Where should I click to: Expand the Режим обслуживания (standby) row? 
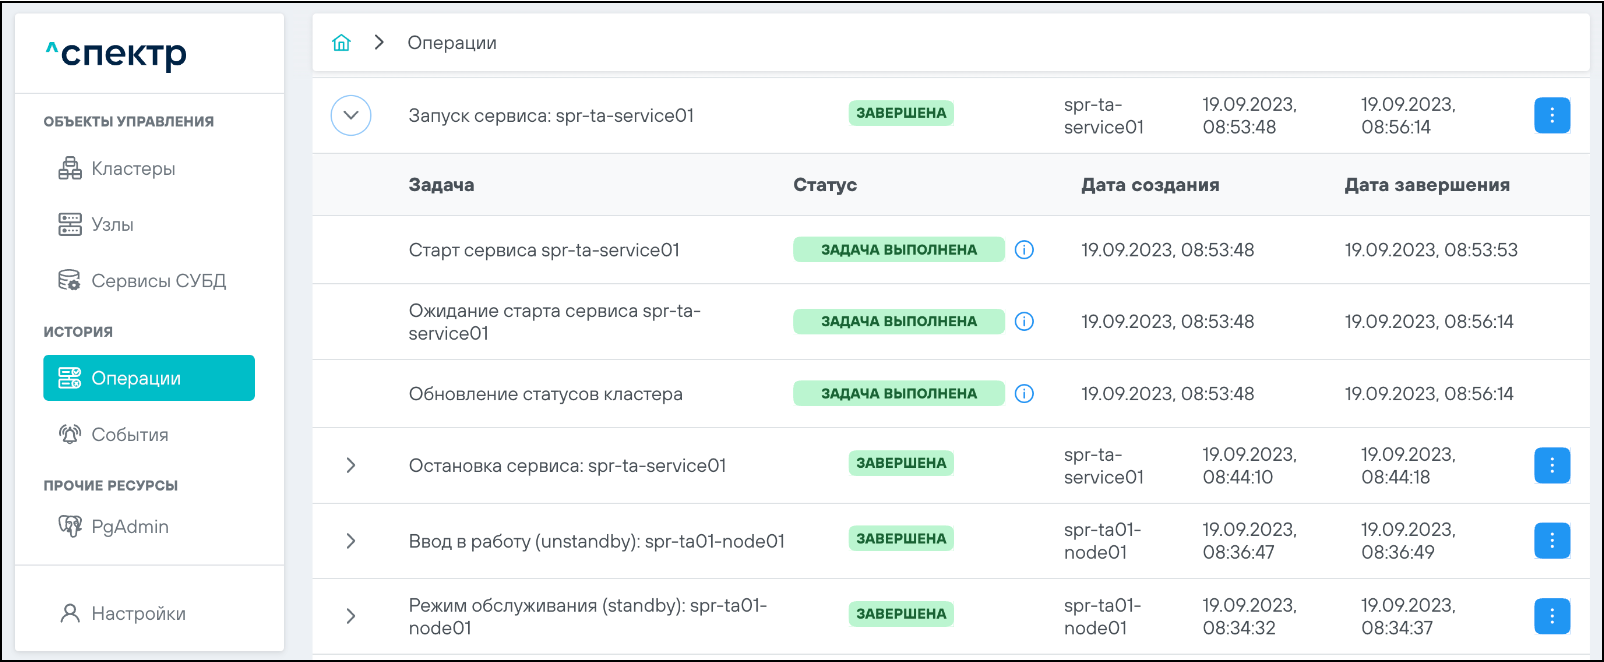(x=351, y=616)
